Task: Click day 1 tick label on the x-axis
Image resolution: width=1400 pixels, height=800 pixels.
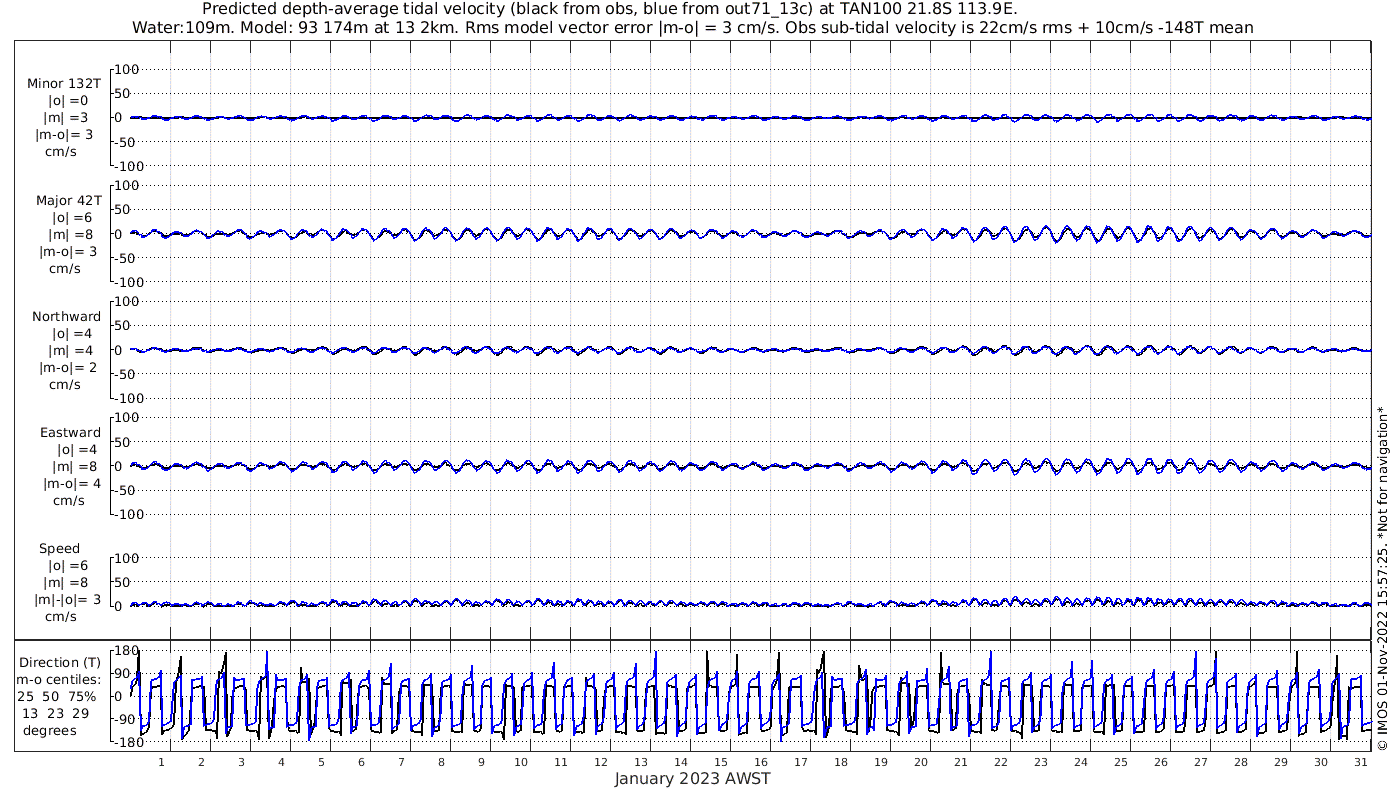Action: (161, 762)
